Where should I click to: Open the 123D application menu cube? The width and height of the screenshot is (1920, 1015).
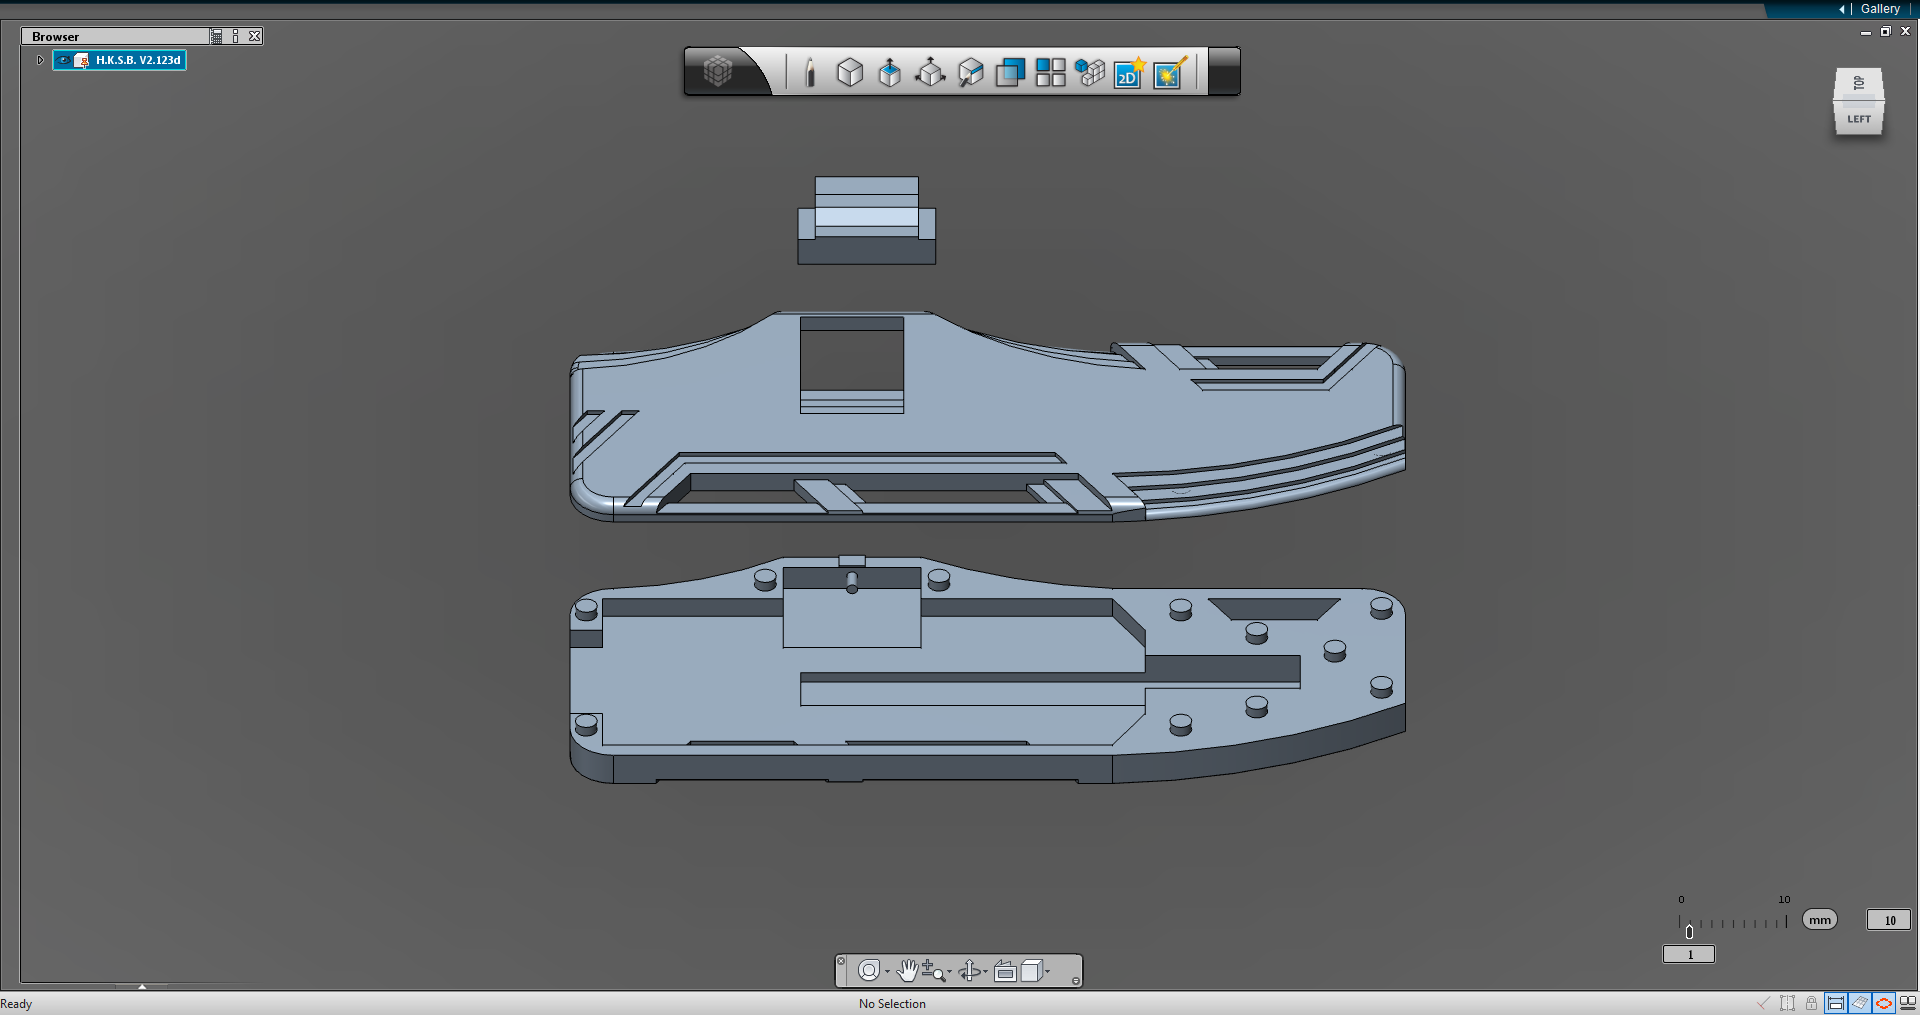pos(717,71)
